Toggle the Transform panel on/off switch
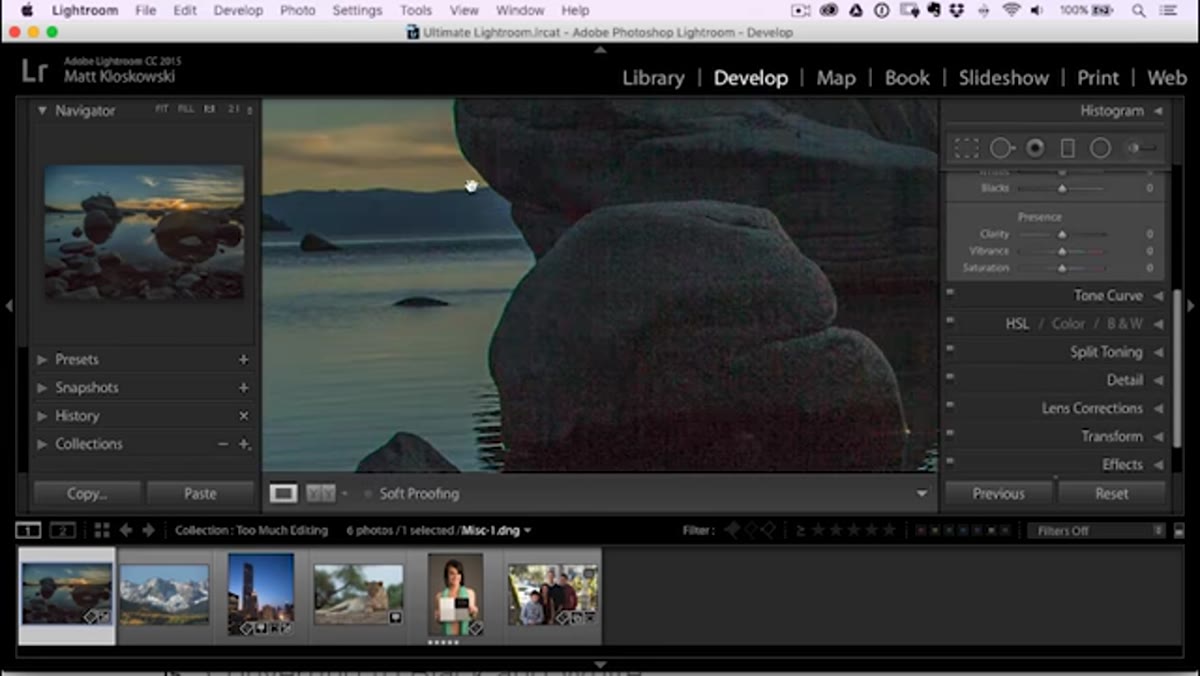This screenshot has width=1200, height=676. coord(950,433)
